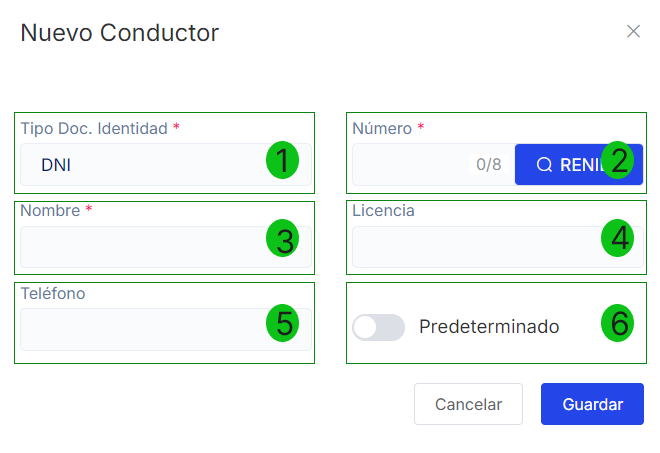This screenshot has height=453, width=660.
Task: Open the Tipo Doc. Identidad dropdown
Action: click(x=140, y=165)
